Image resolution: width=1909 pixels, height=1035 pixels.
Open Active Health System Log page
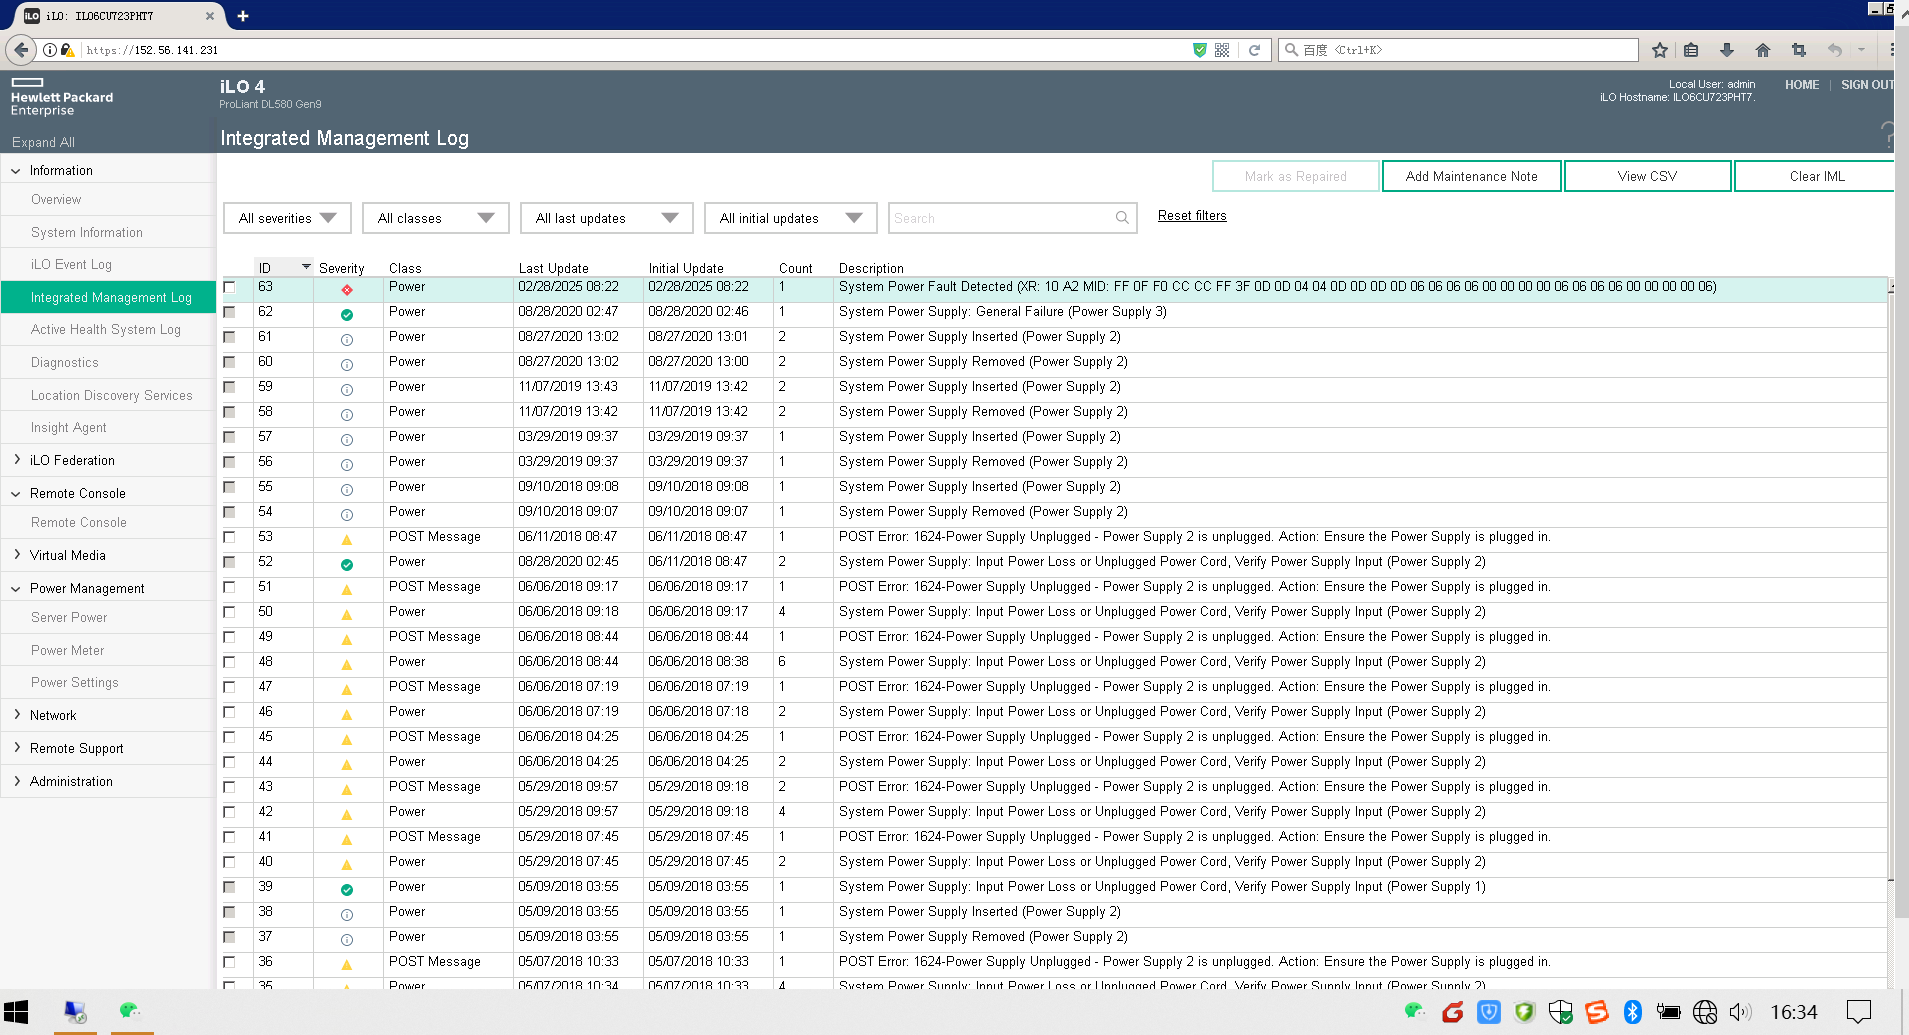[106, 329]
